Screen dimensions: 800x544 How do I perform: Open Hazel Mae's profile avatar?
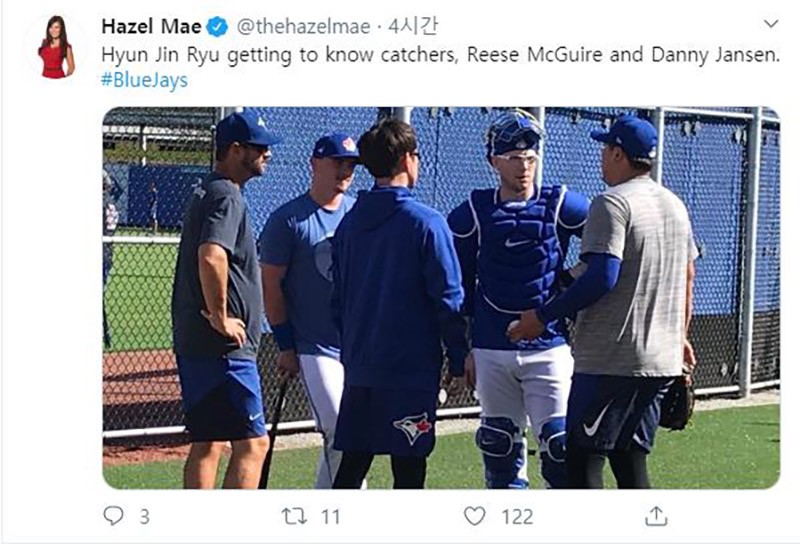tap(56, 47)
